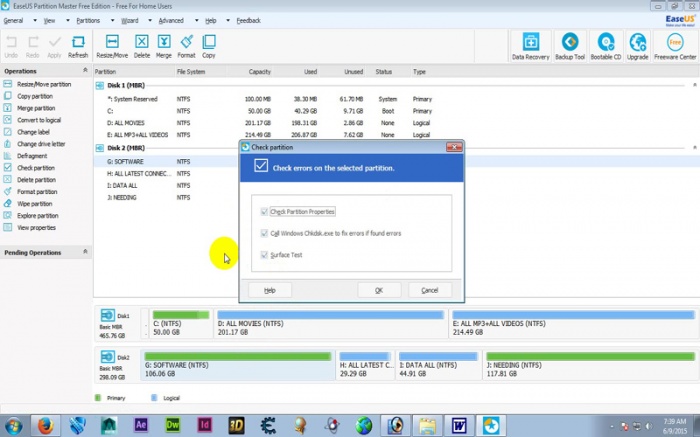Click the Copy partition toolbar icon
This screenshot has height=437, width=700.
click(209, 45)
